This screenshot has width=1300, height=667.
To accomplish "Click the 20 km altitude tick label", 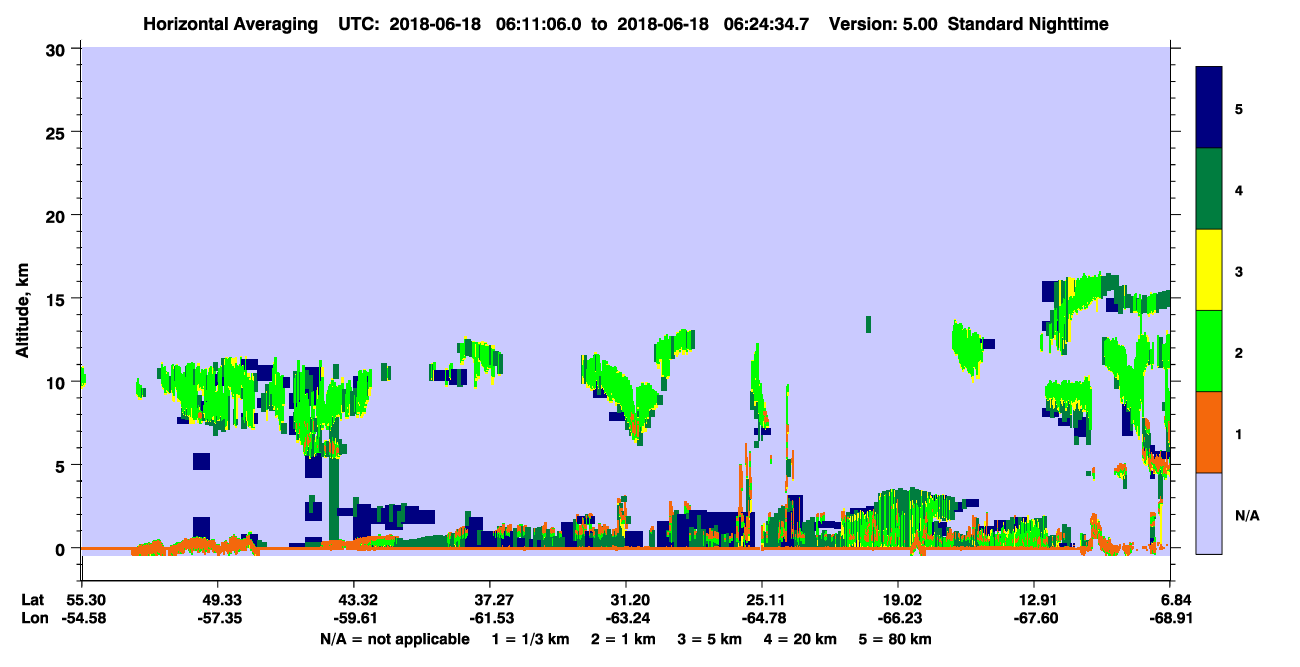I will [58, 216].
